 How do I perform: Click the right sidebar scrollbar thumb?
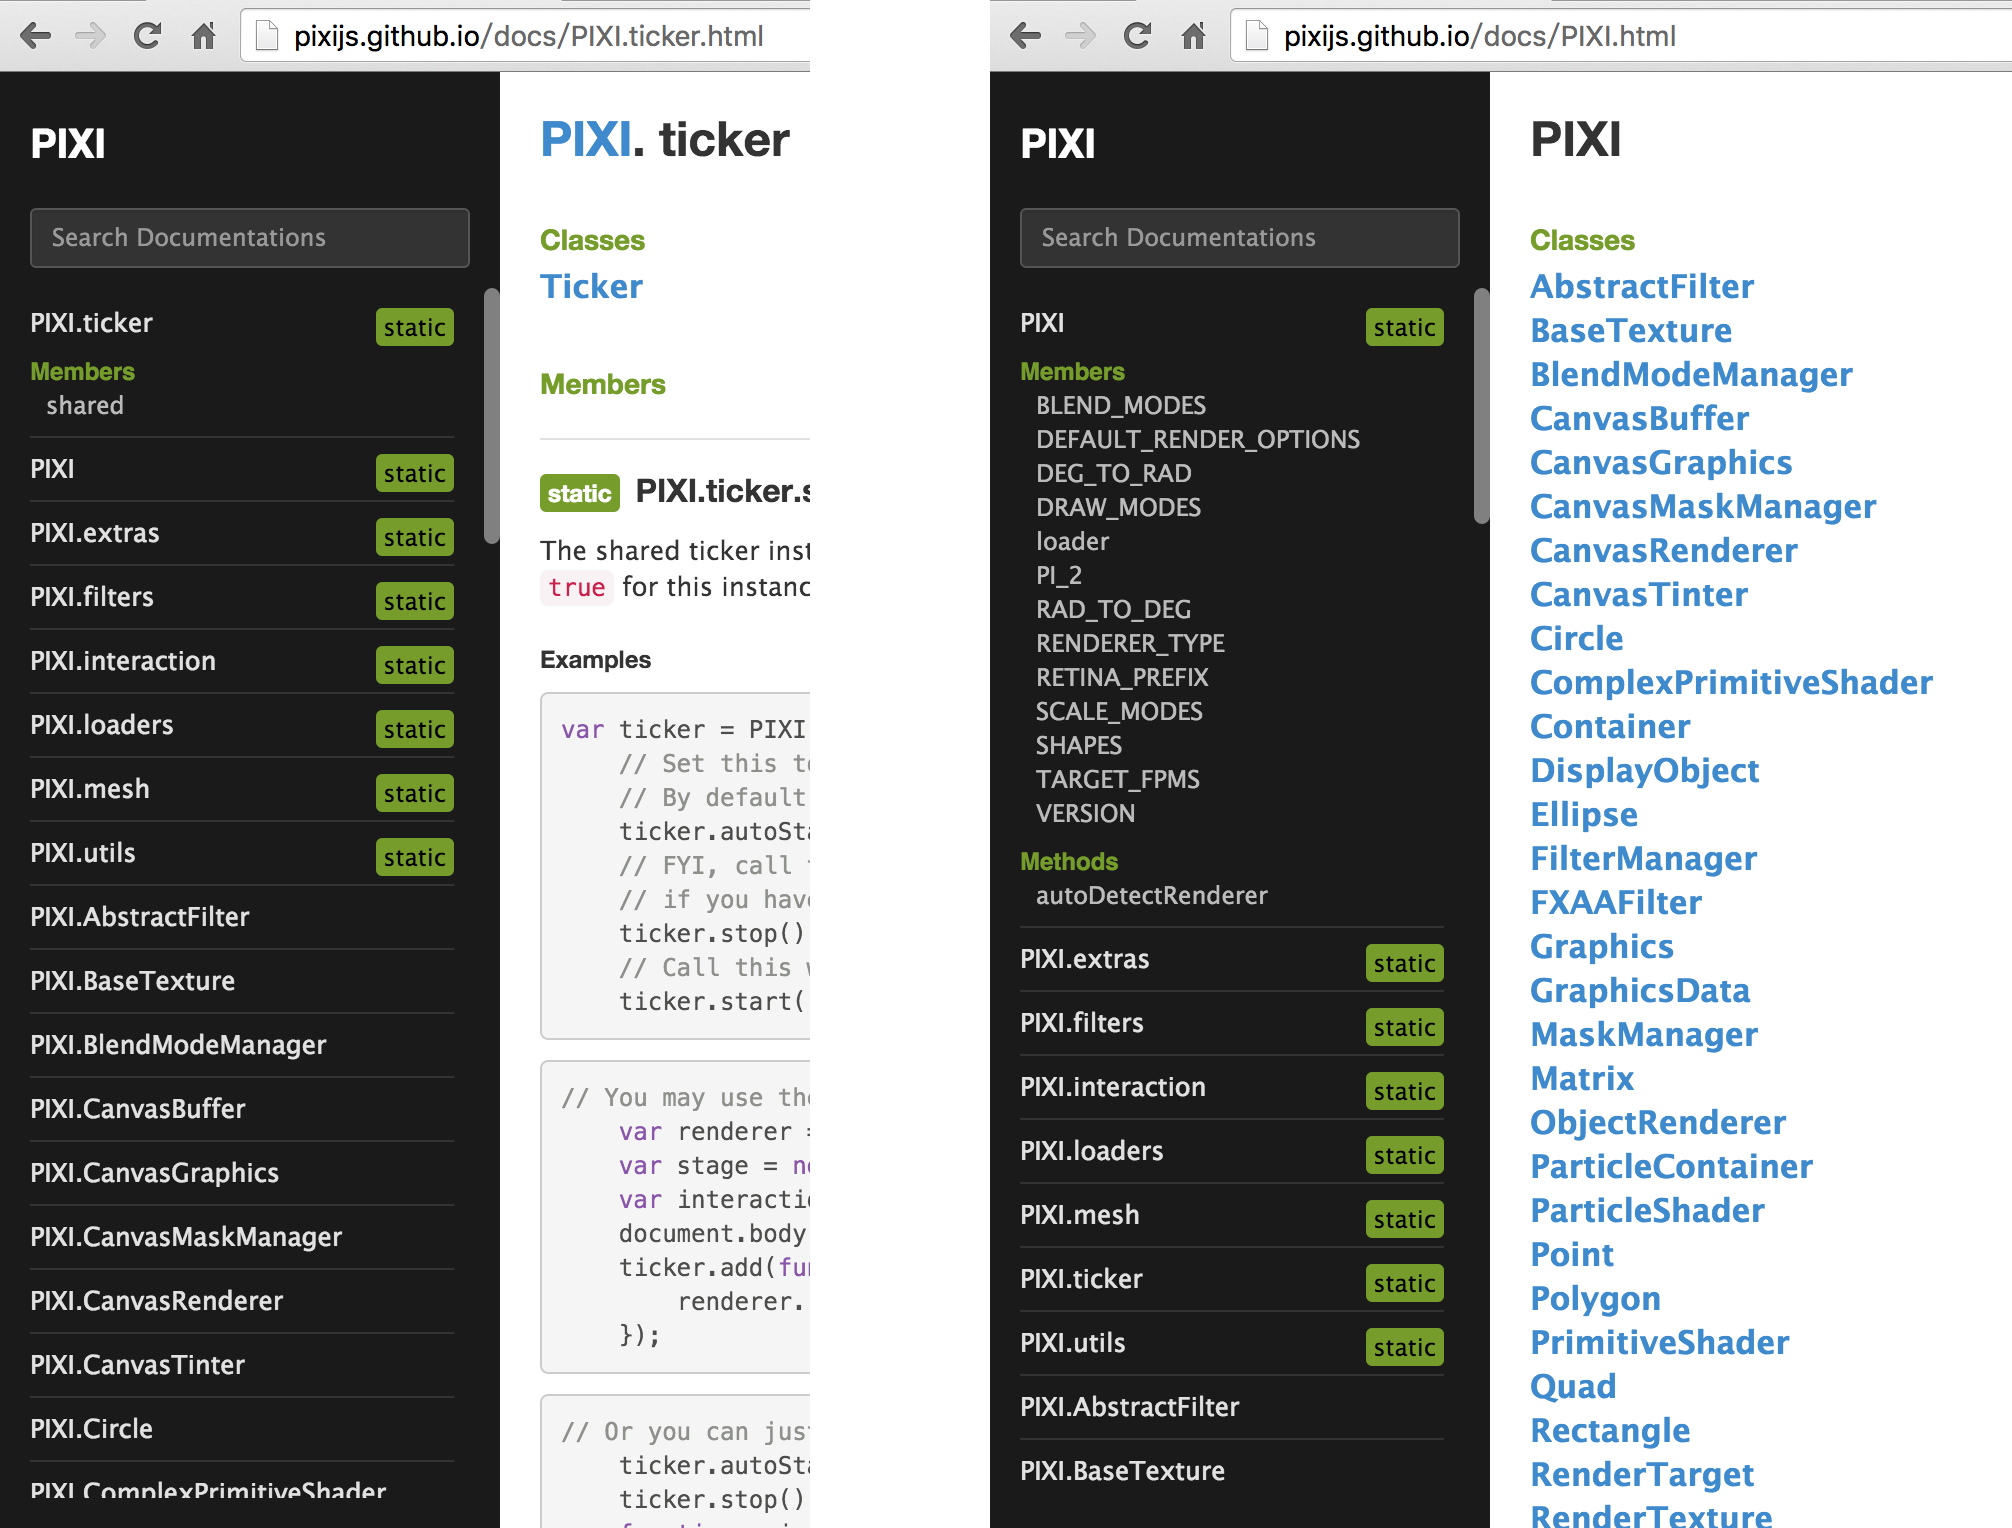point(1481,405)
